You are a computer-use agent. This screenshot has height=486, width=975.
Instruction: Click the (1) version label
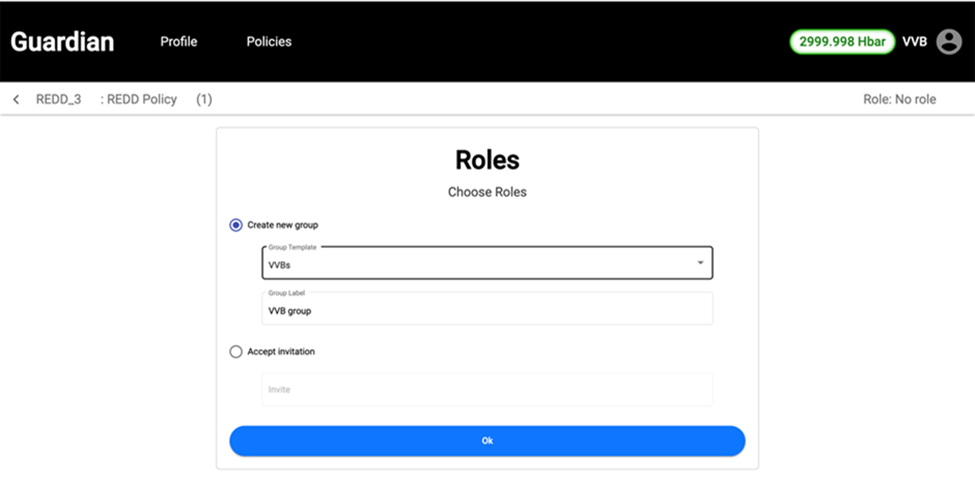(204, 99)
